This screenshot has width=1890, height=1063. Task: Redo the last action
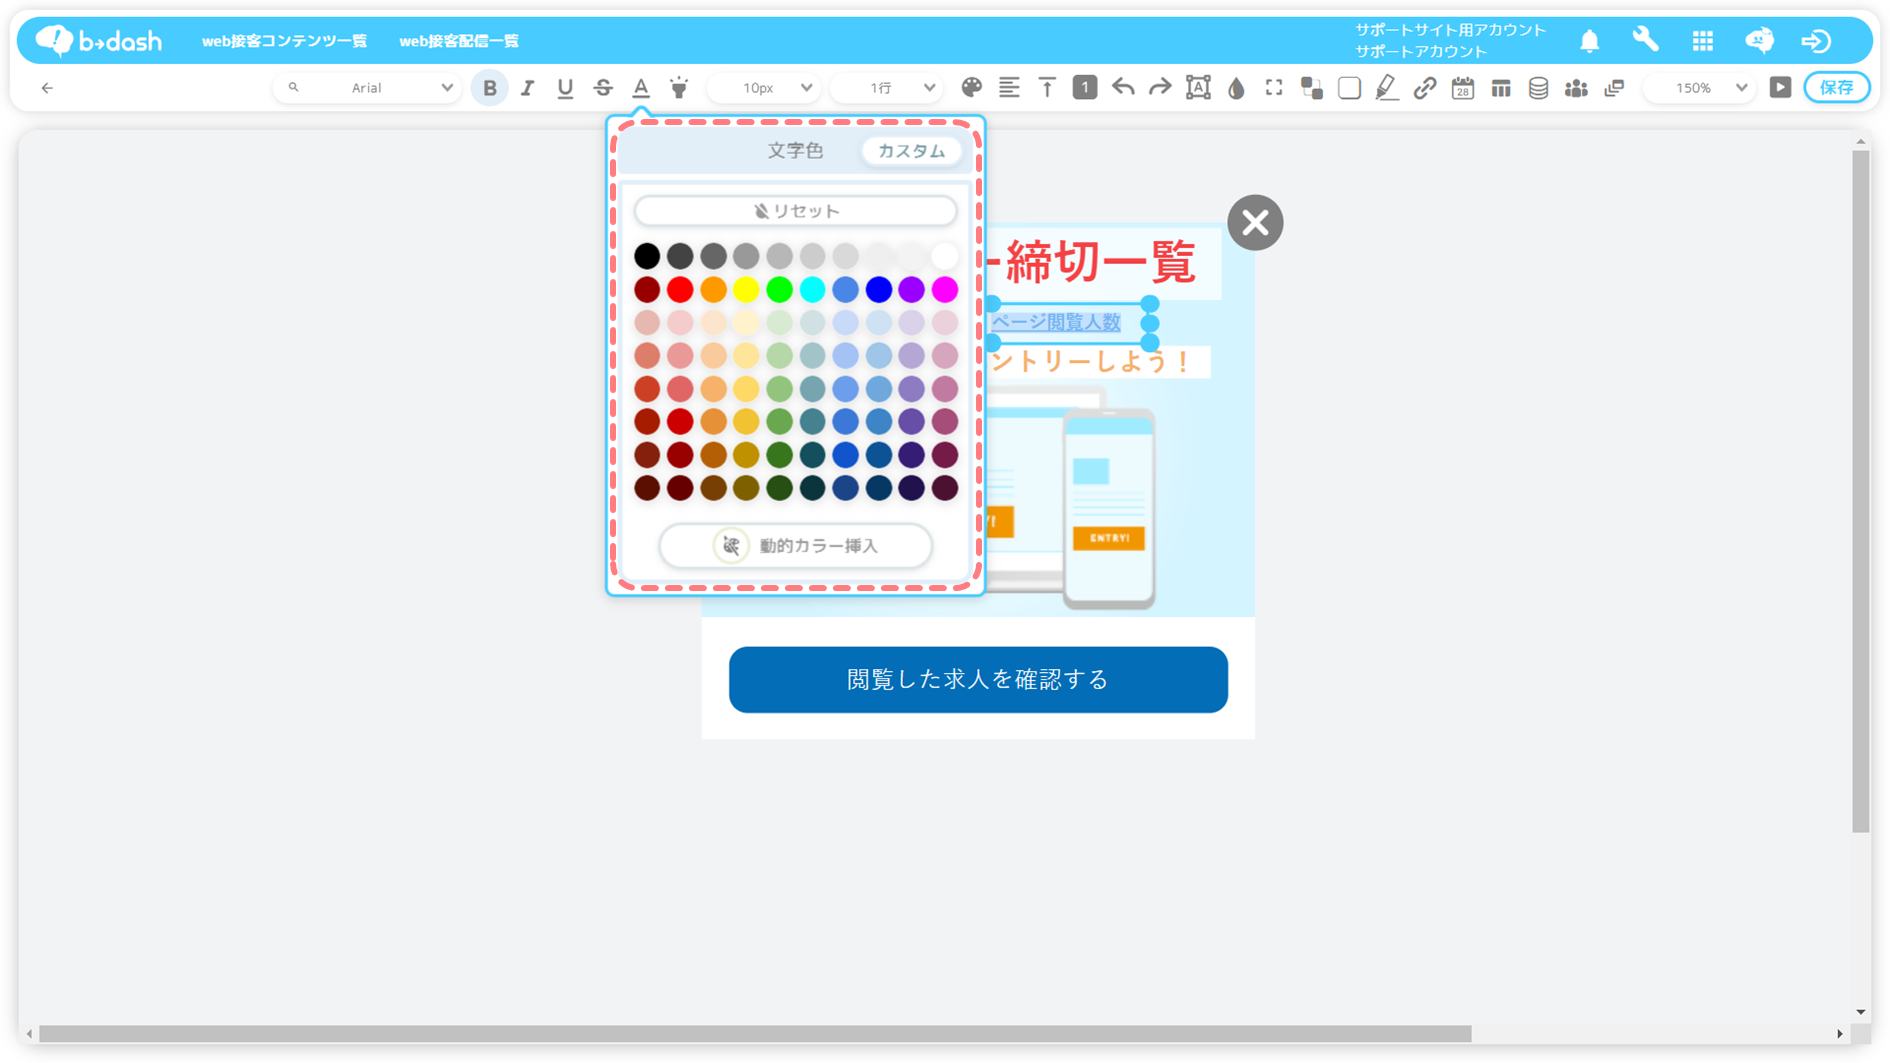[x=1160, y=88]
